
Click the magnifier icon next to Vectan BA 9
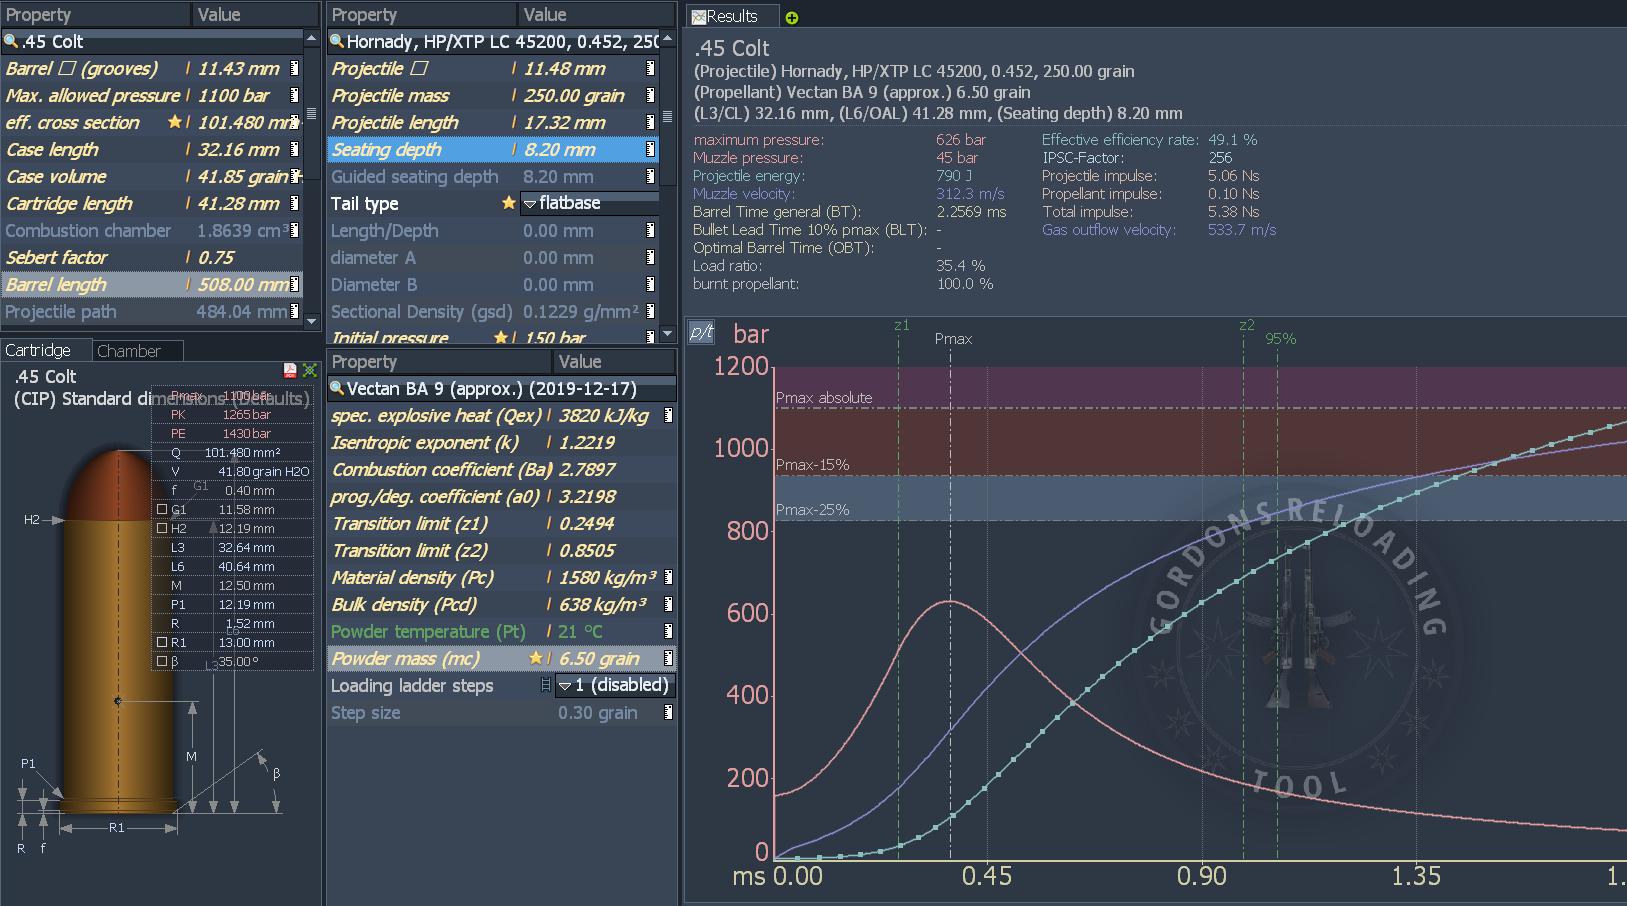click(x=338, y=389)
